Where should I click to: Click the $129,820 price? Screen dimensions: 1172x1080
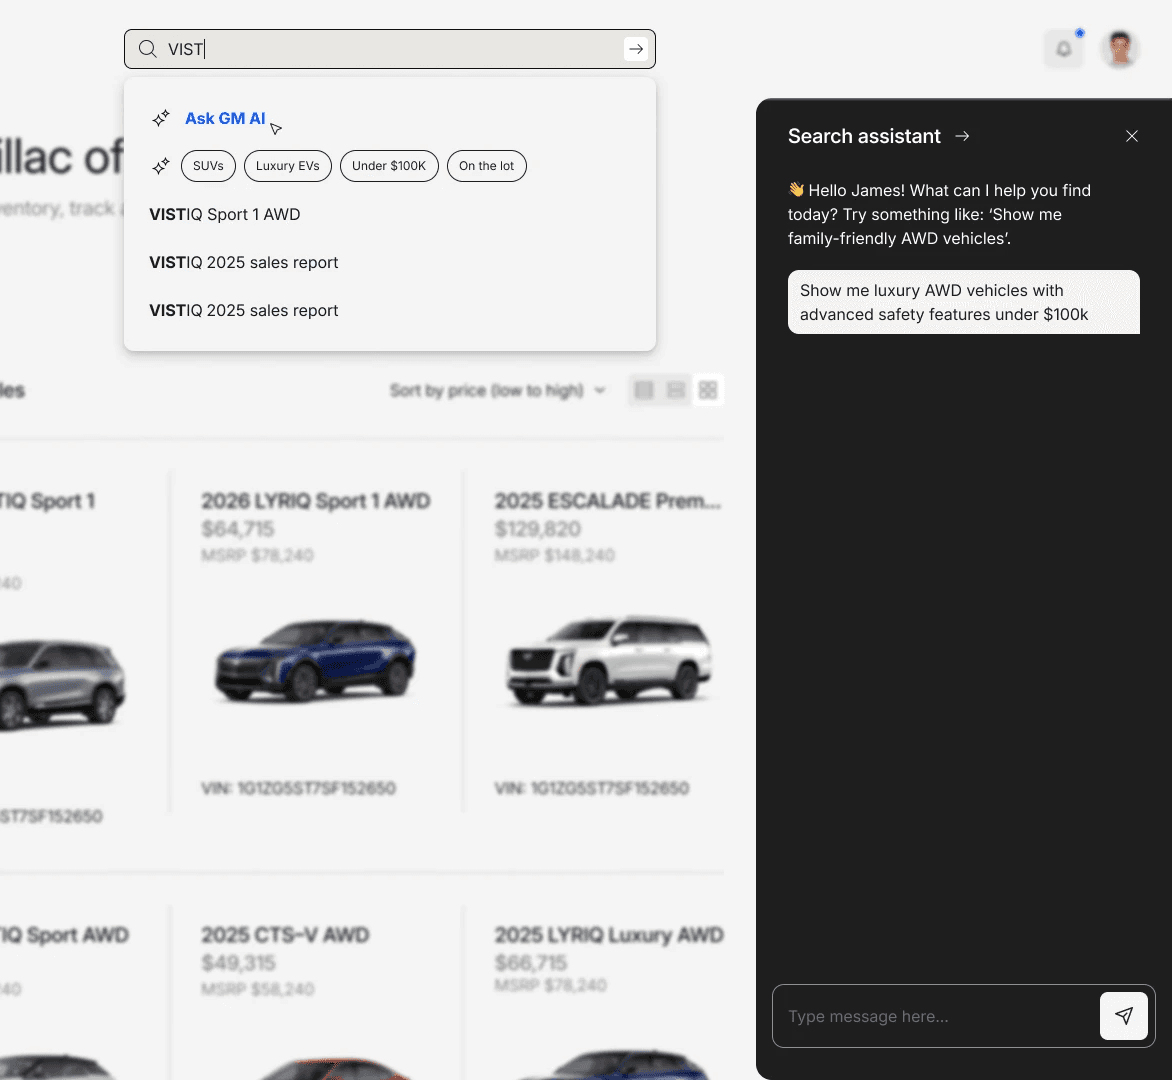[537, 529]
